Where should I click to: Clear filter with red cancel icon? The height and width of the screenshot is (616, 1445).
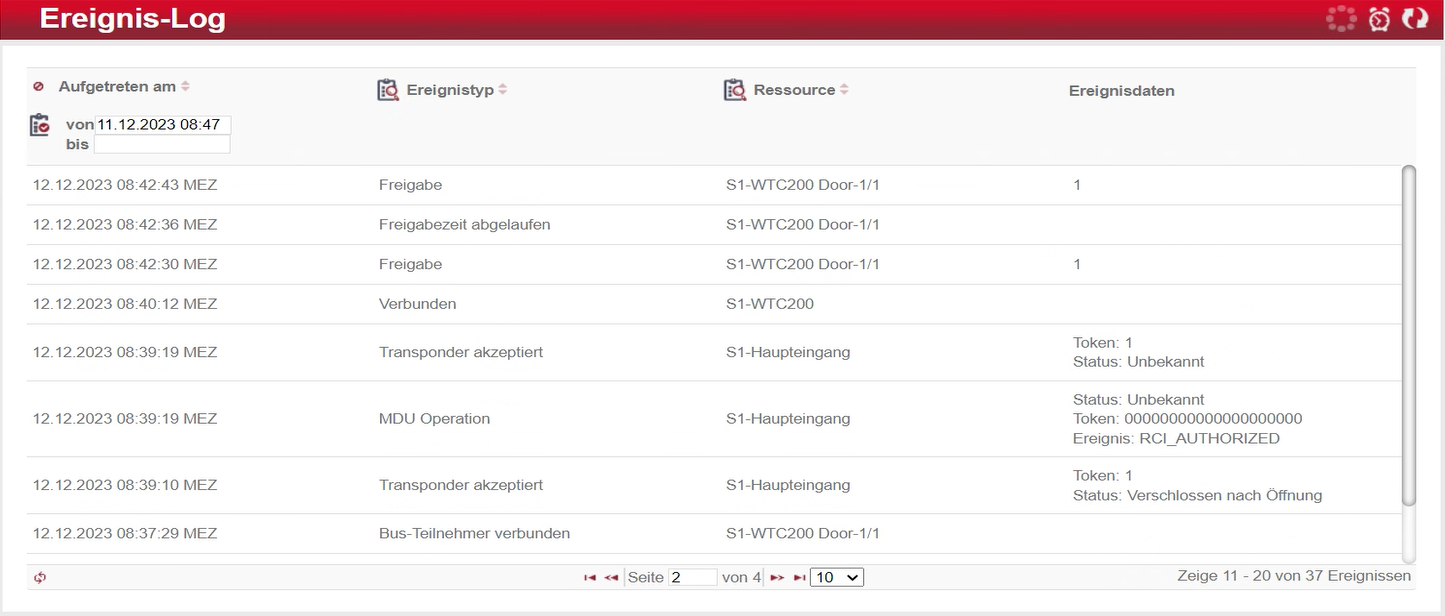(38, 87)
